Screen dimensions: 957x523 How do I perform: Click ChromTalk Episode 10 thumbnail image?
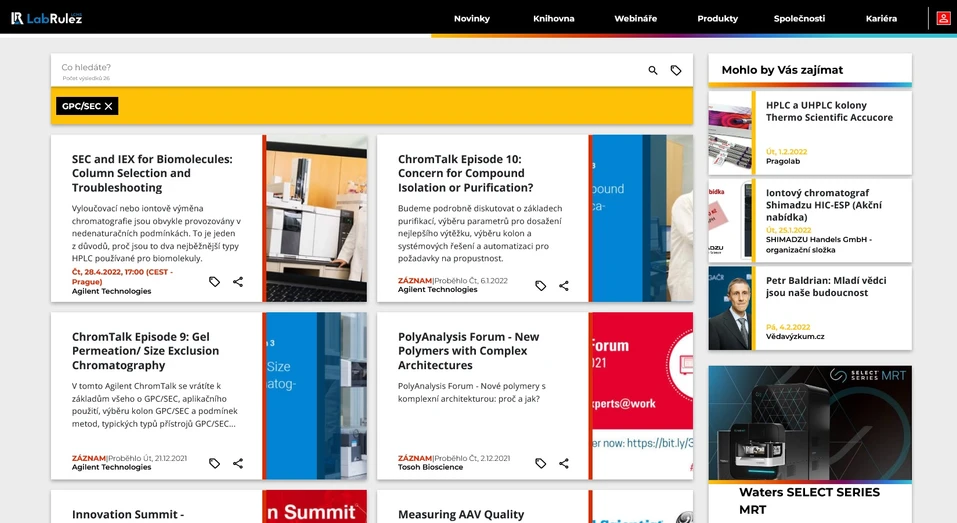(643, 218)
